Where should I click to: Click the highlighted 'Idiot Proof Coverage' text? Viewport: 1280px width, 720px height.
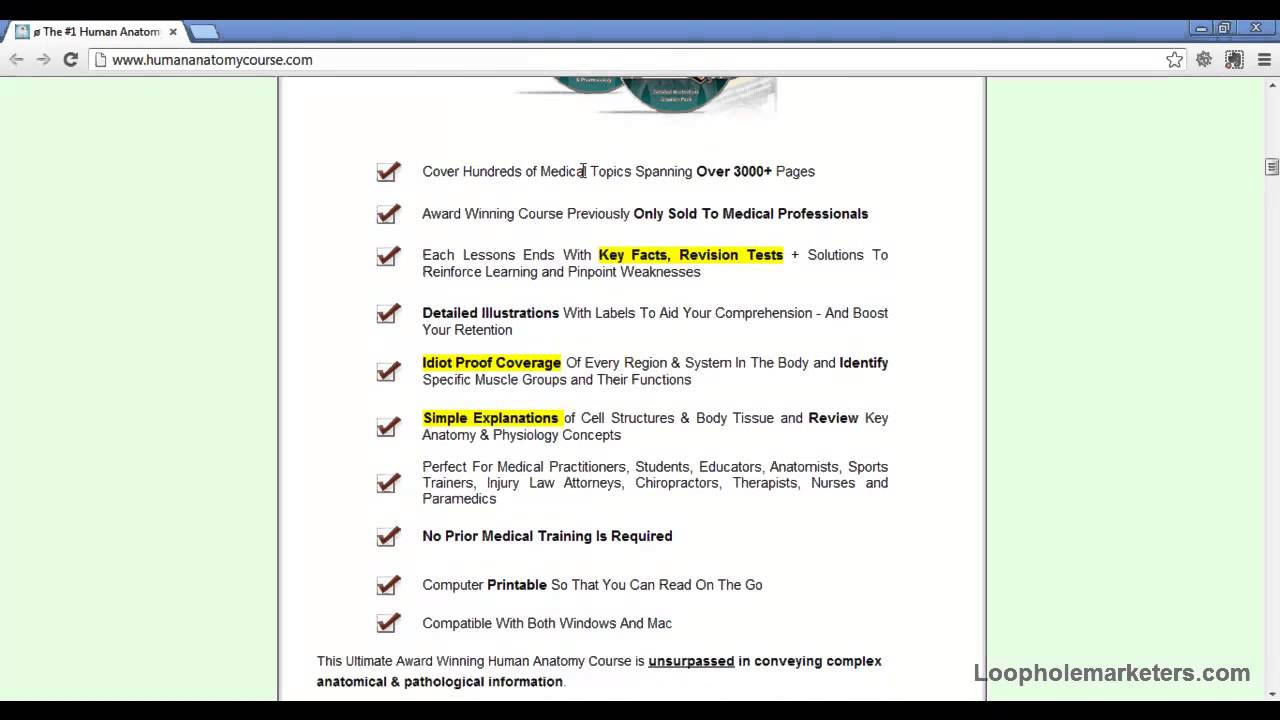491,363
